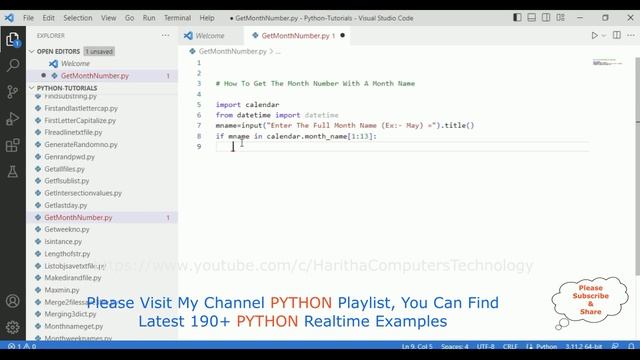Open the Explorer view in activity bar
640x360 pixels.
[13, 39]
